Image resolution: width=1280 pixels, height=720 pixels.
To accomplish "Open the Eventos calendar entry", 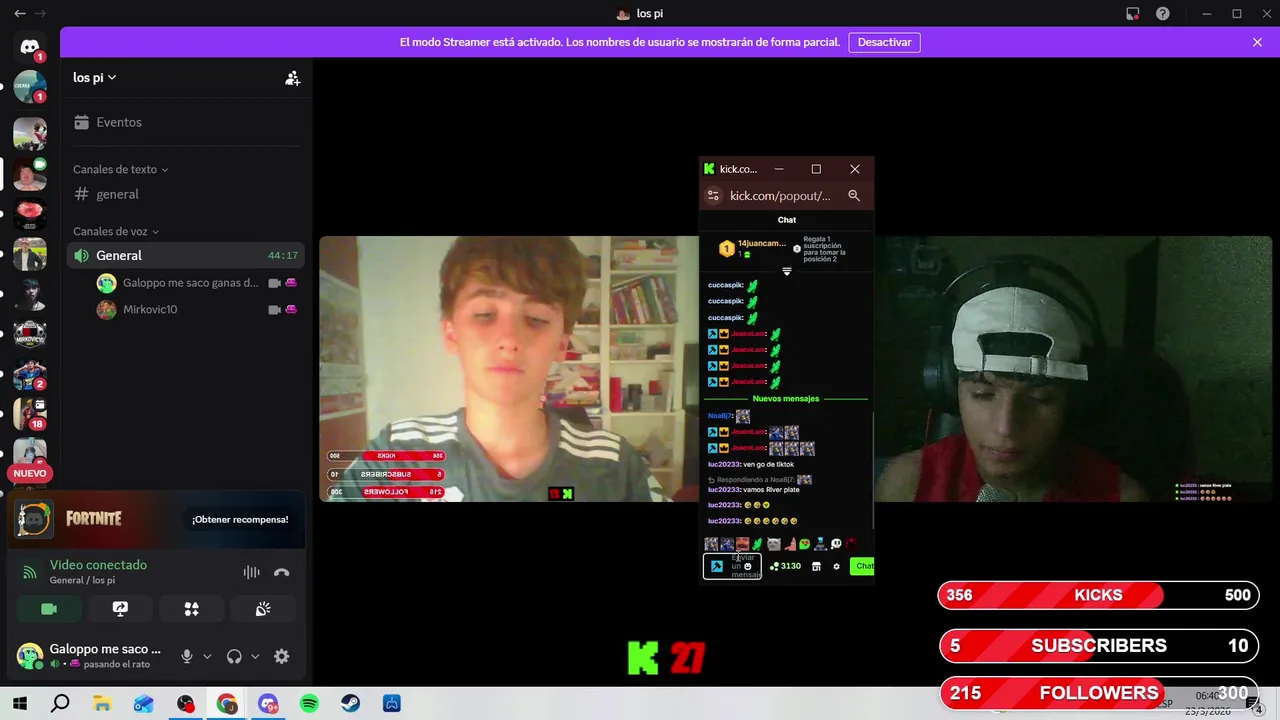I will point(186,122).
